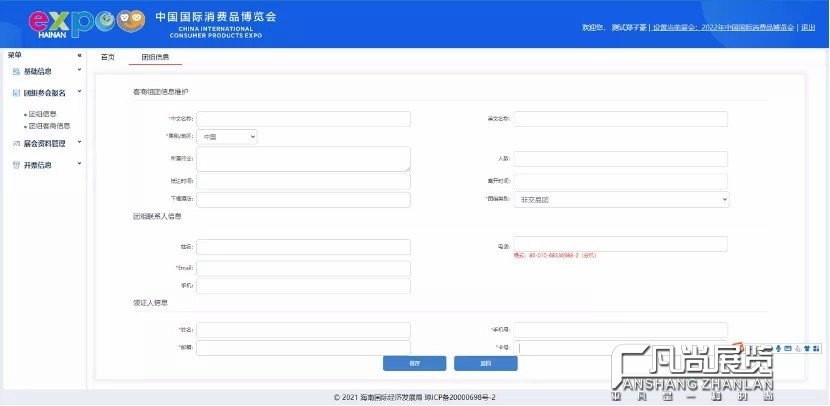Switch to the 首页 tab
Screen dimensions: 830x406
(108, 57)
